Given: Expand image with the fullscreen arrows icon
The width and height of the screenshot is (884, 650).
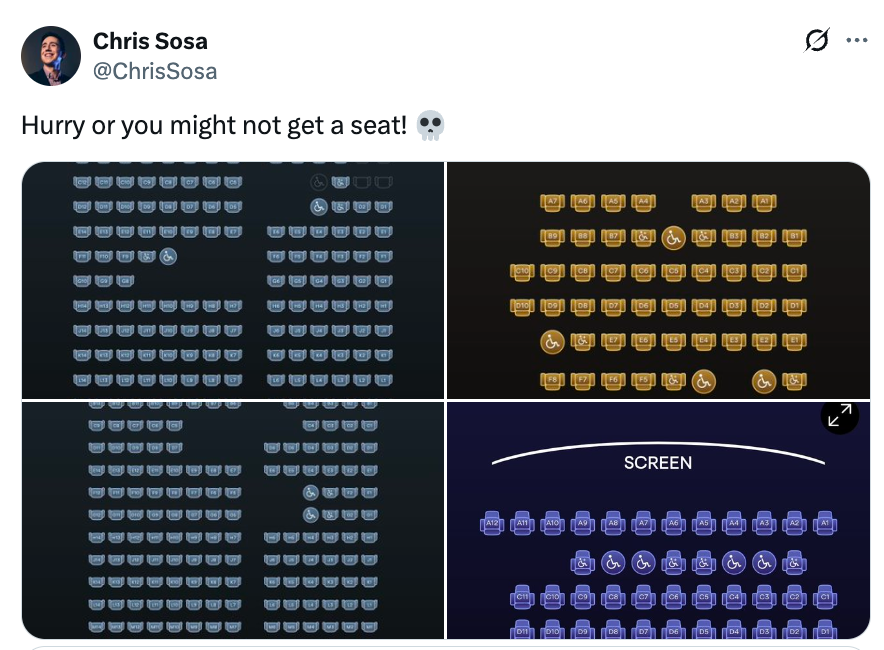Looking at the screenshot, I should pyautogui.click(x=839, y=415).
